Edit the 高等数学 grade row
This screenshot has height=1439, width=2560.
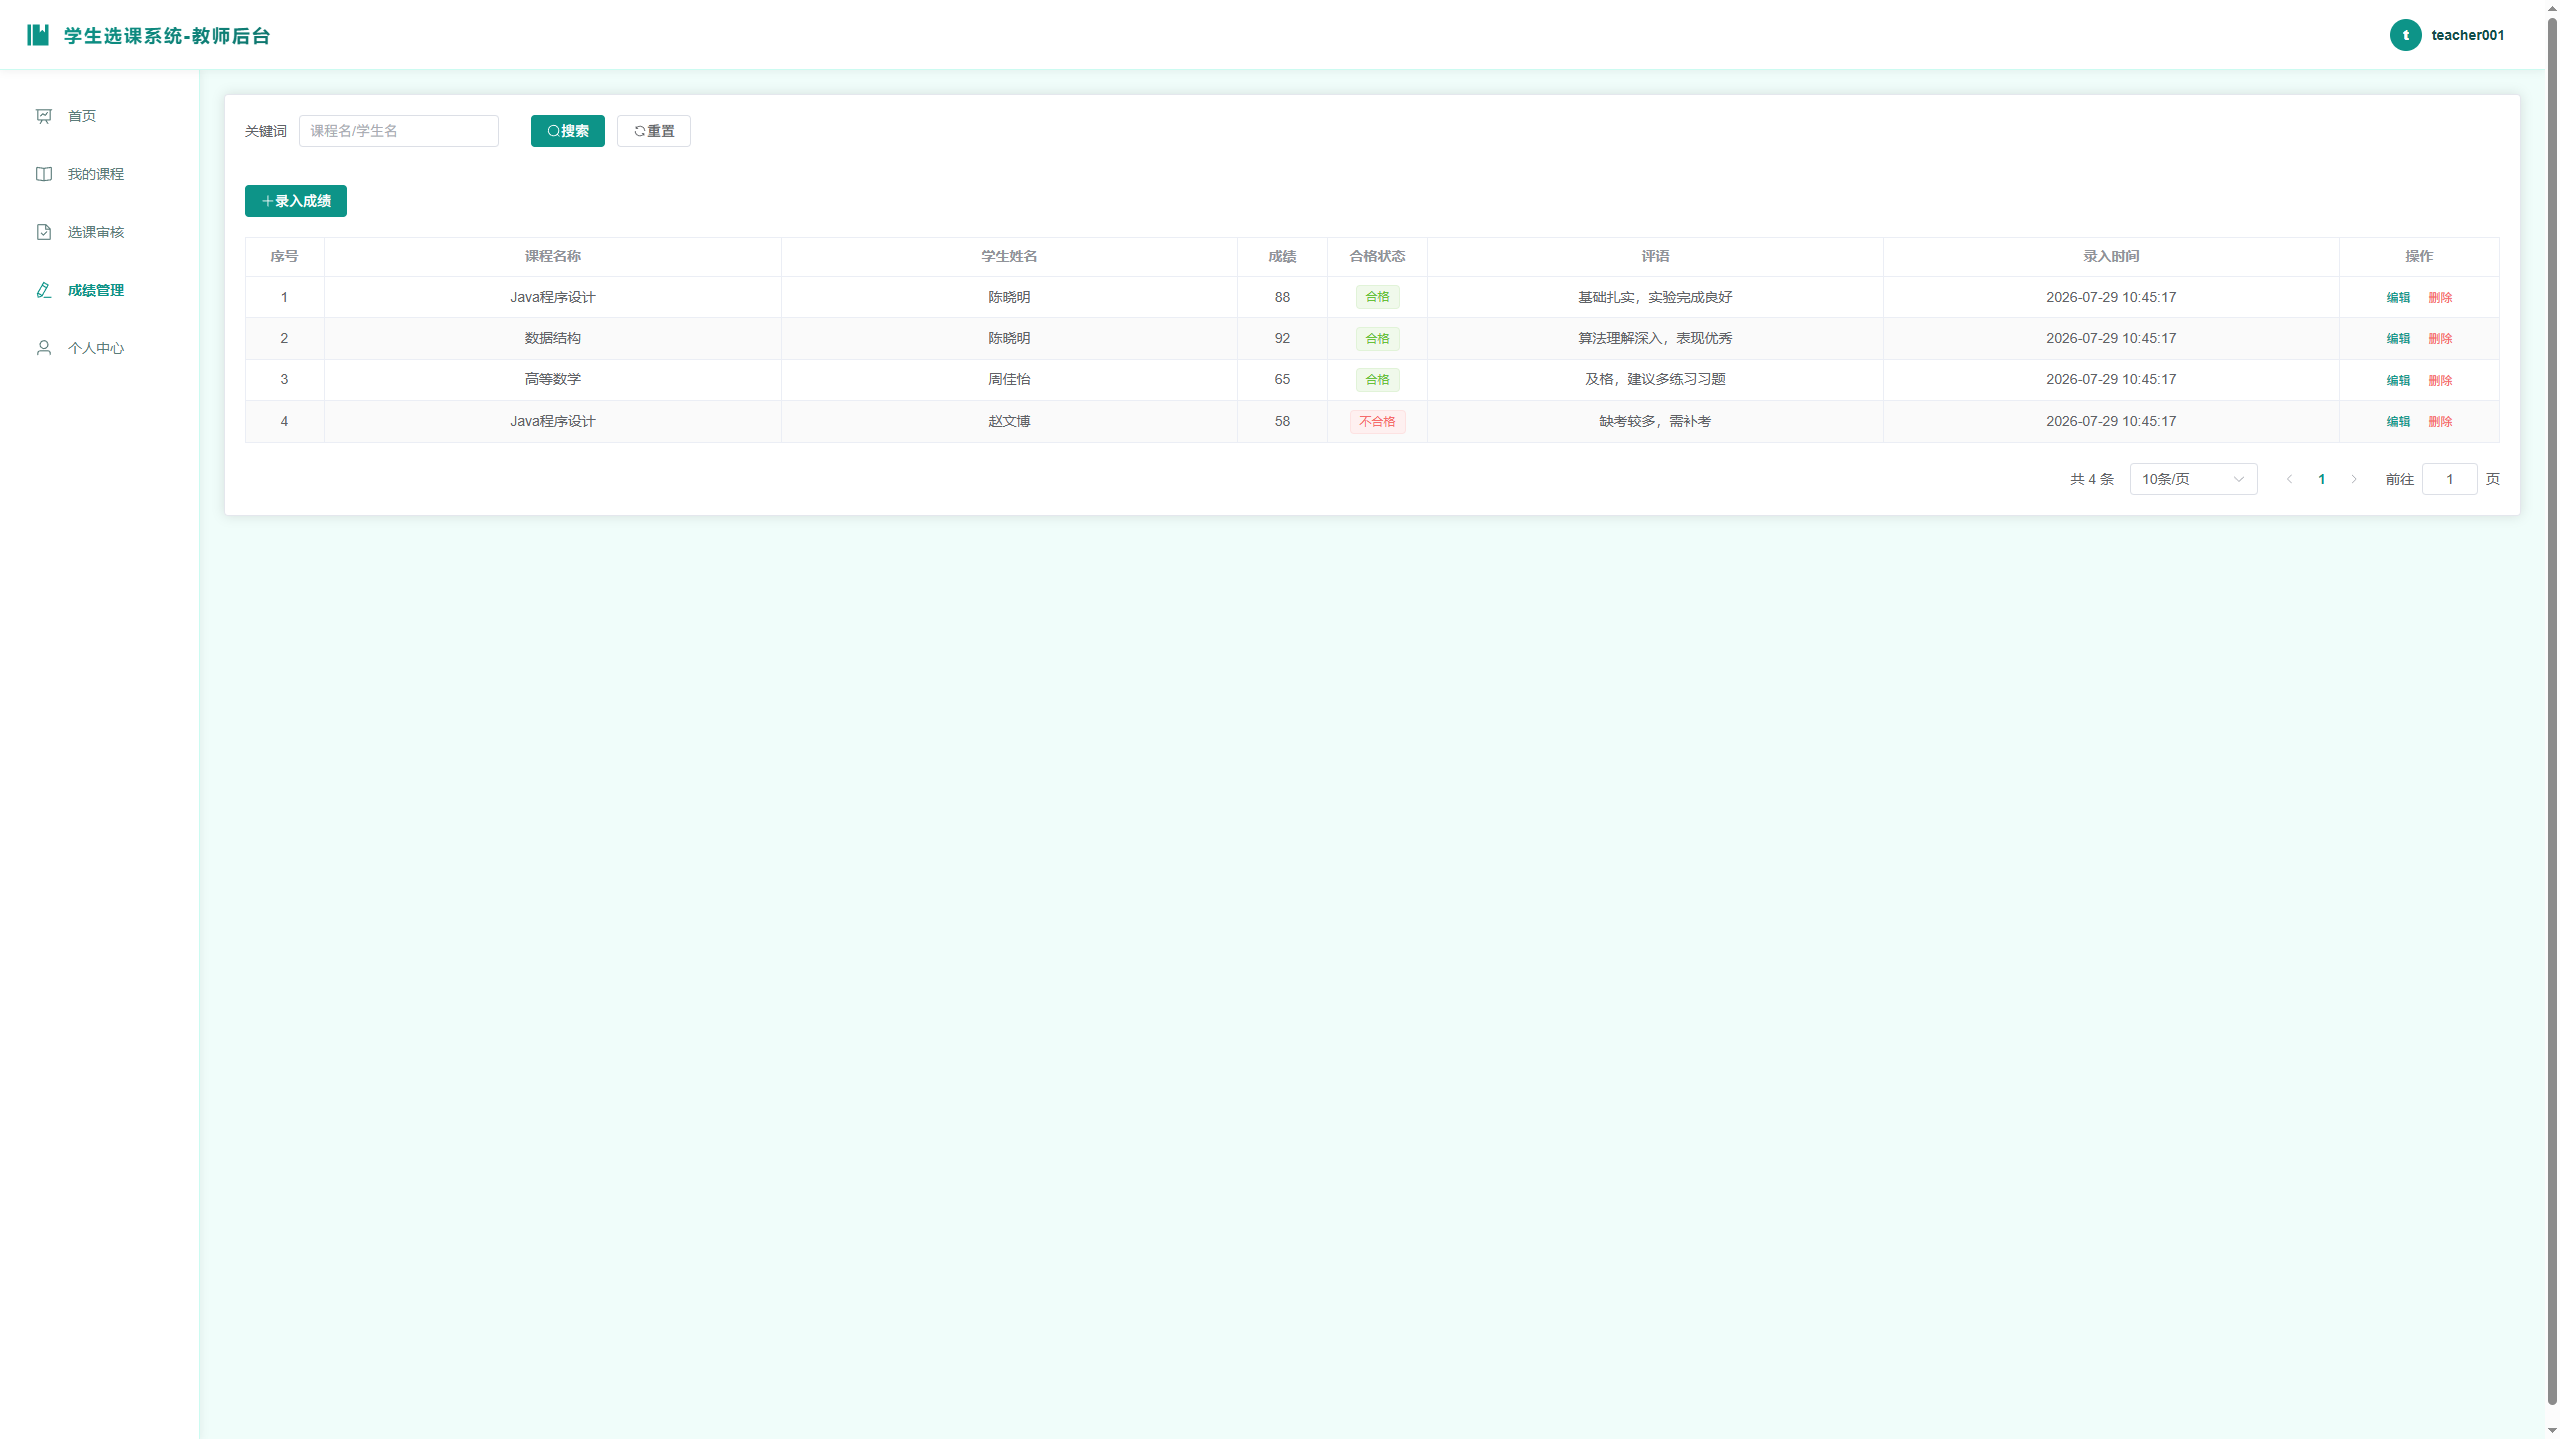click(2398, 380)
